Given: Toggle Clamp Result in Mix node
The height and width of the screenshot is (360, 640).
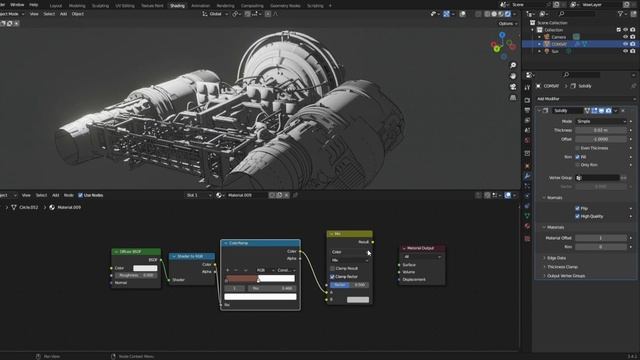Looking at the screenshot, I should (x=332, y=268).
